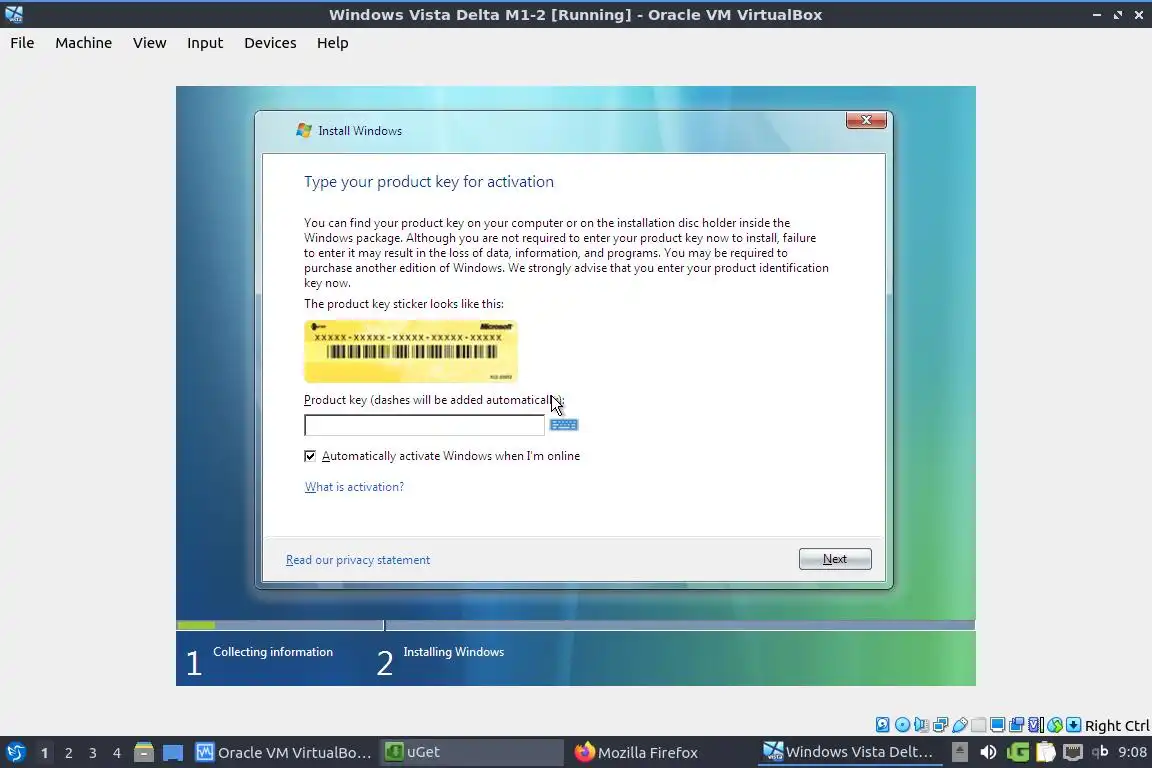This screenshot has width=1152, height=768.
Task: Click the Windows flag icon in Install Windows title
Action: pos(303,130)
